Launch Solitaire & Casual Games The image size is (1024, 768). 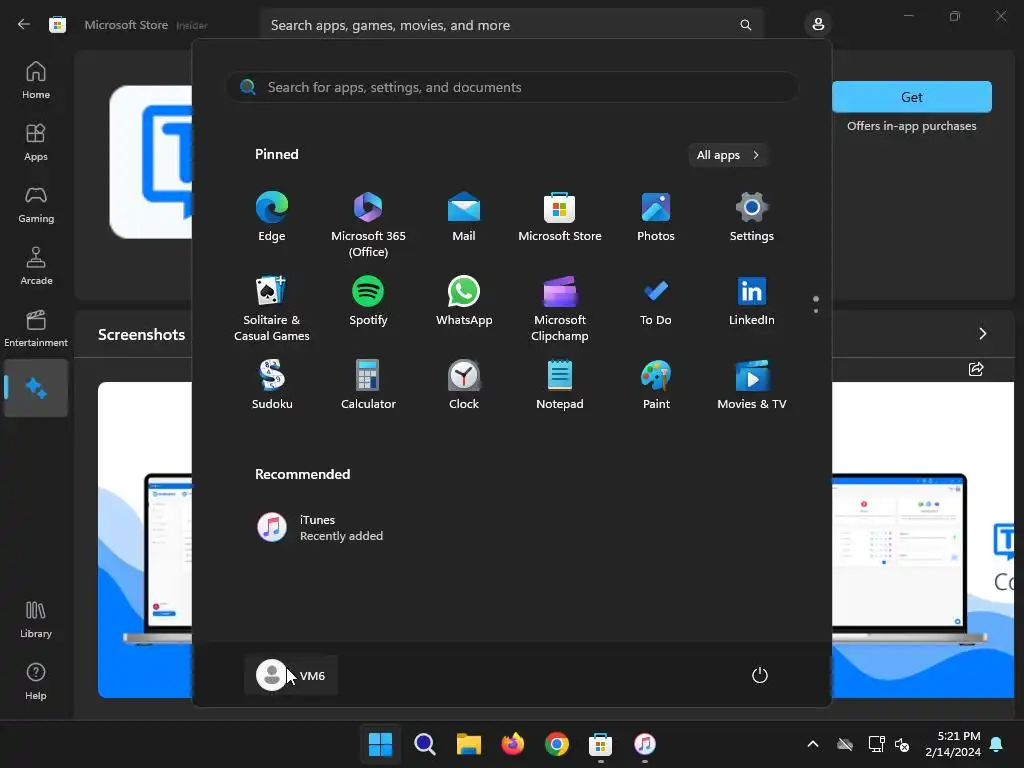(x=272, y=308)
